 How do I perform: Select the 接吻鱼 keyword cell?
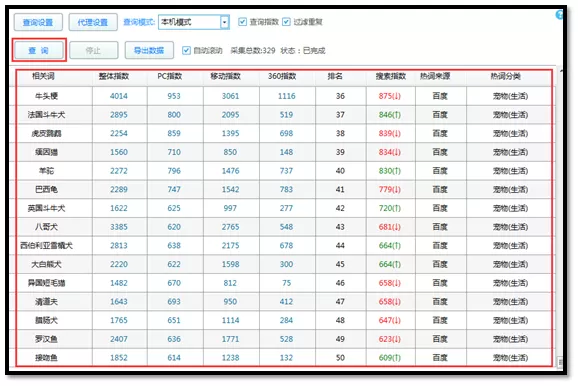point(46,358)
